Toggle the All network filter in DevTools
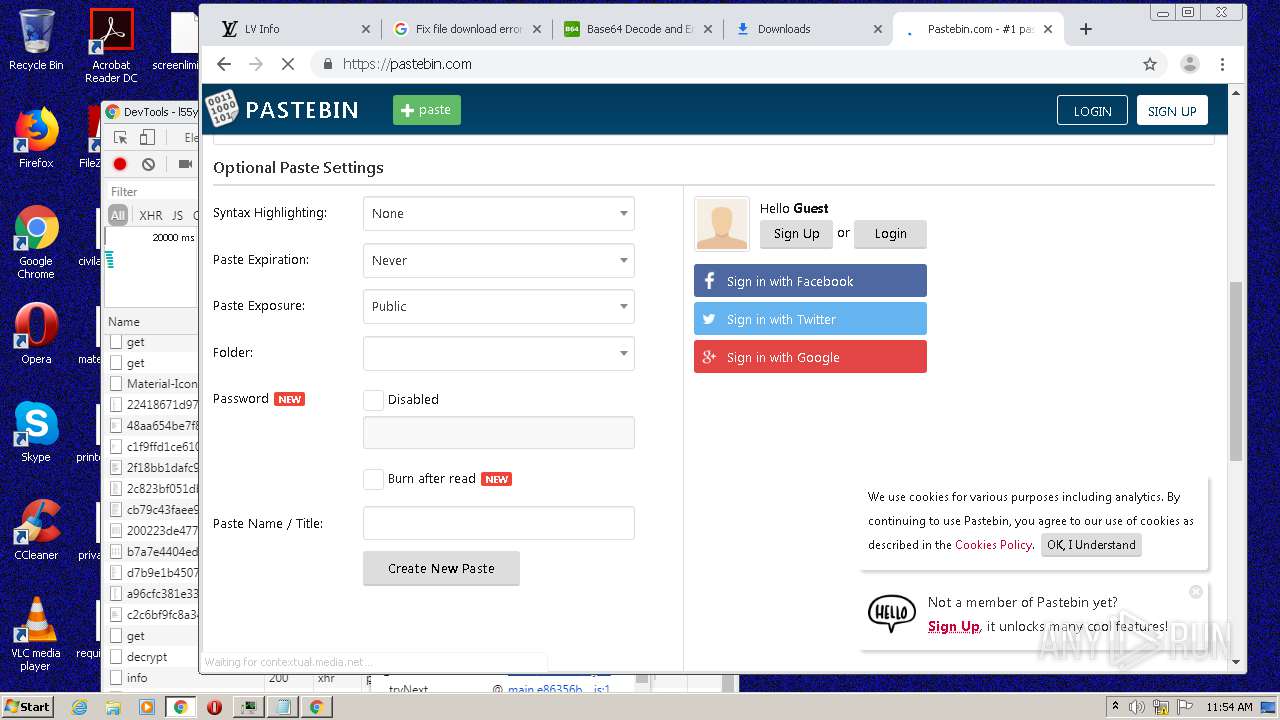This screenshot has height=720, width=1280. coord(118,215)
